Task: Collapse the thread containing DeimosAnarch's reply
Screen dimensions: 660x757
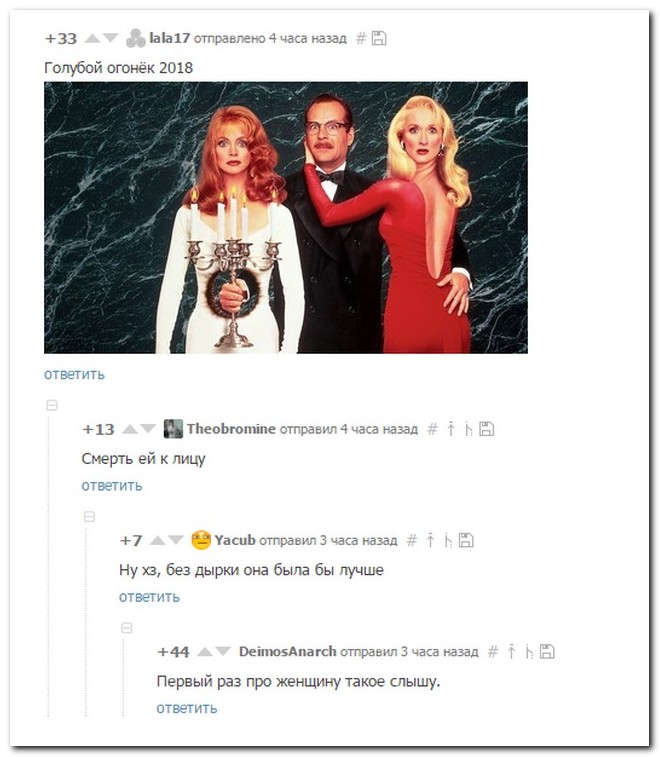Action: click(126, 628)
